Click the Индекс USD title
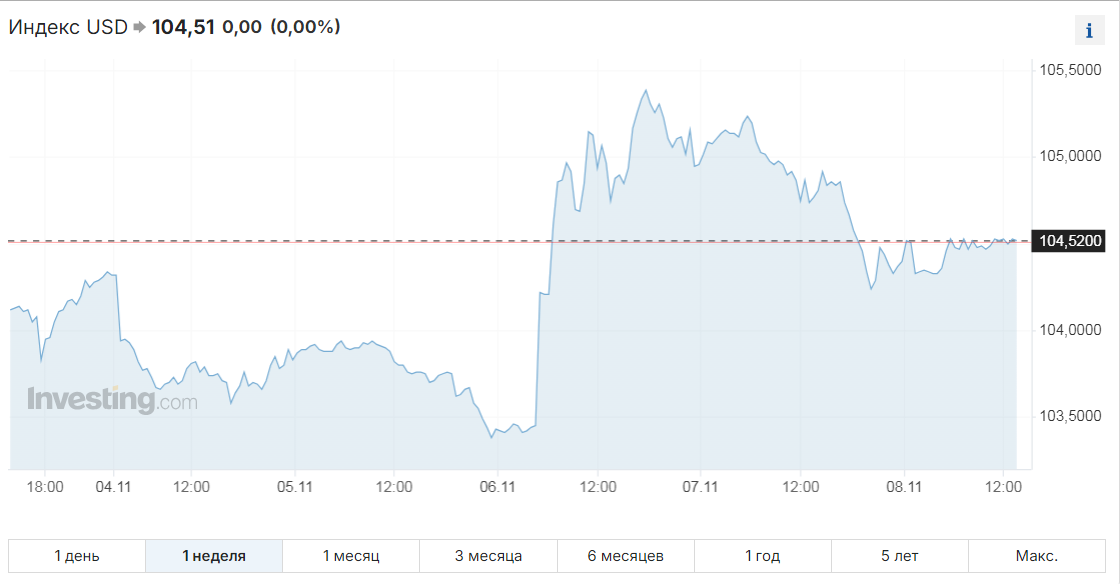This screenshot has width=1120, height=587. click(68, 27)
